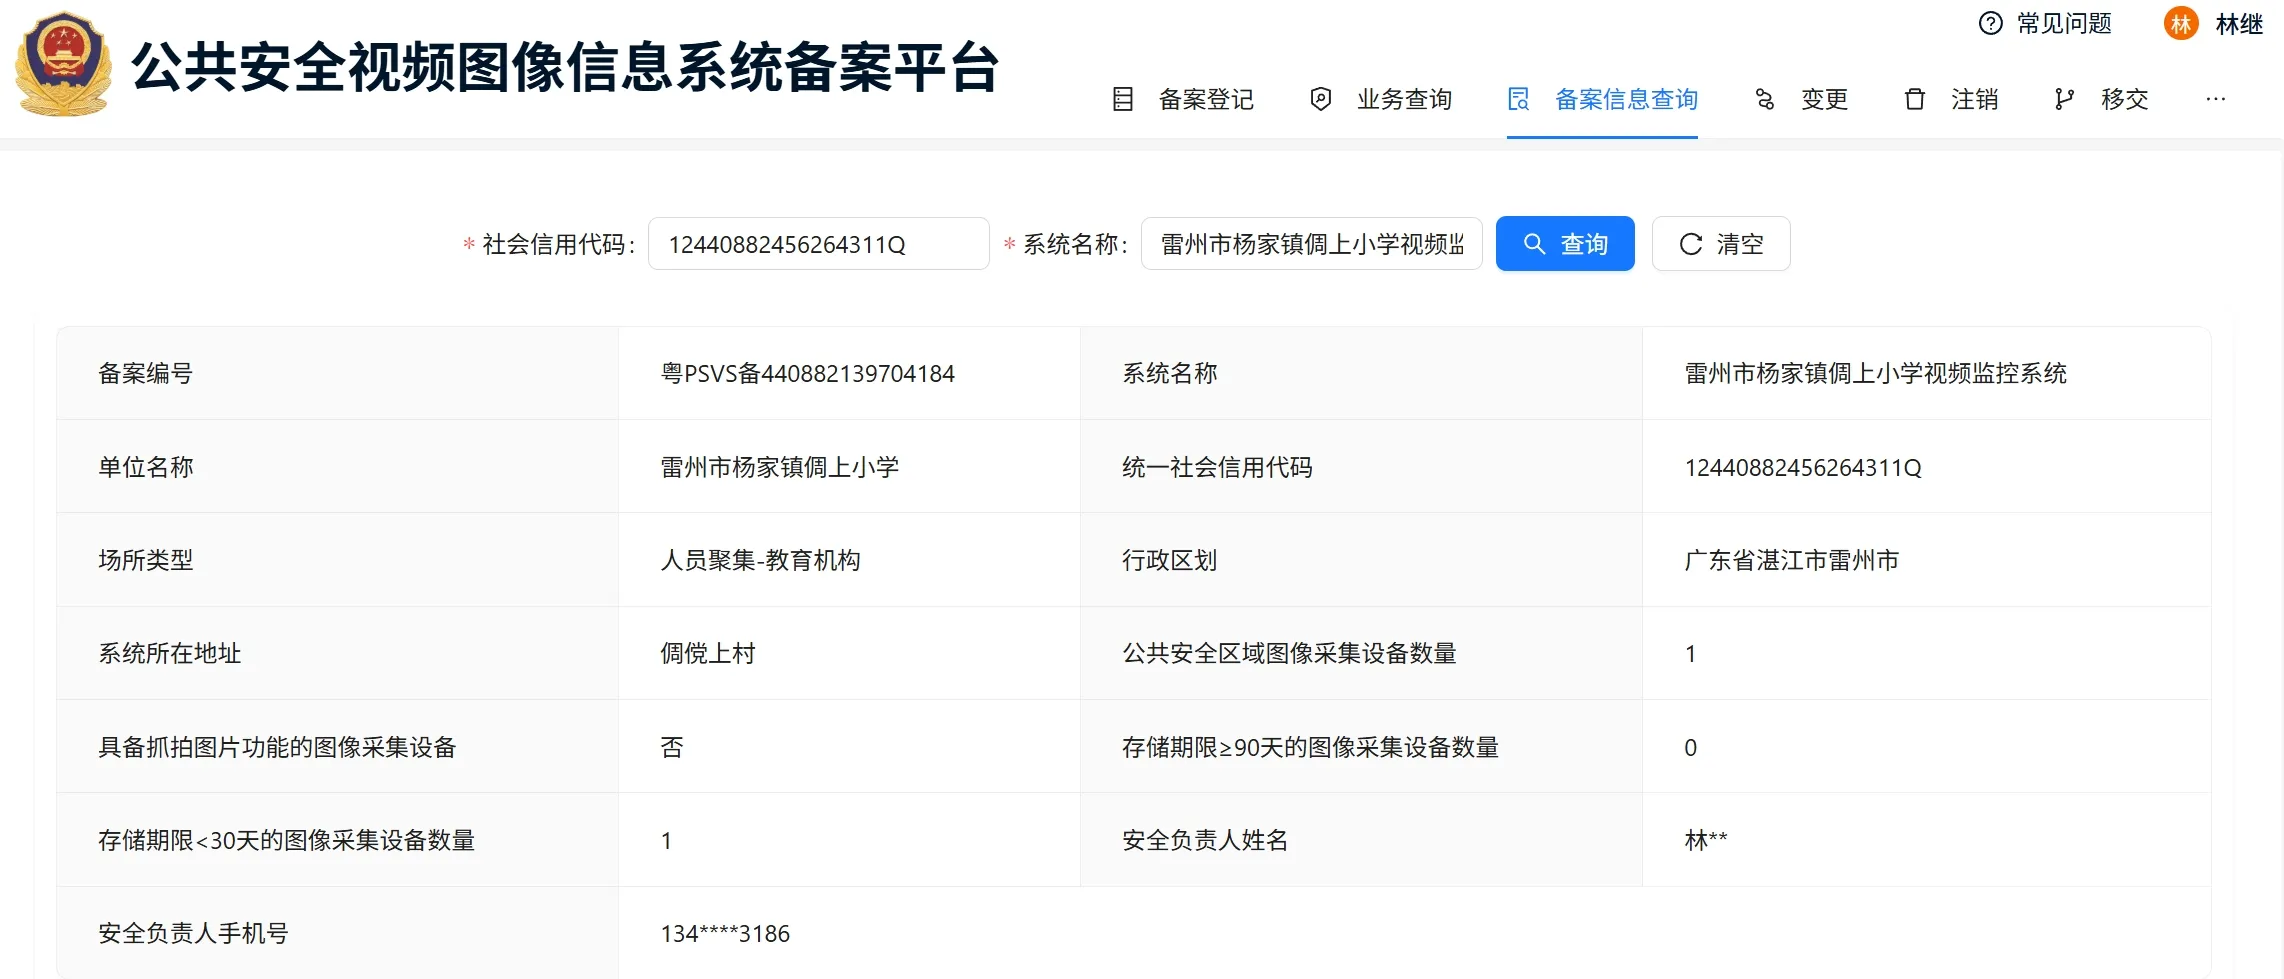The image size is (2284, 979).
Task: Click the 注销 trash icon
Action: pos(1915,99)
